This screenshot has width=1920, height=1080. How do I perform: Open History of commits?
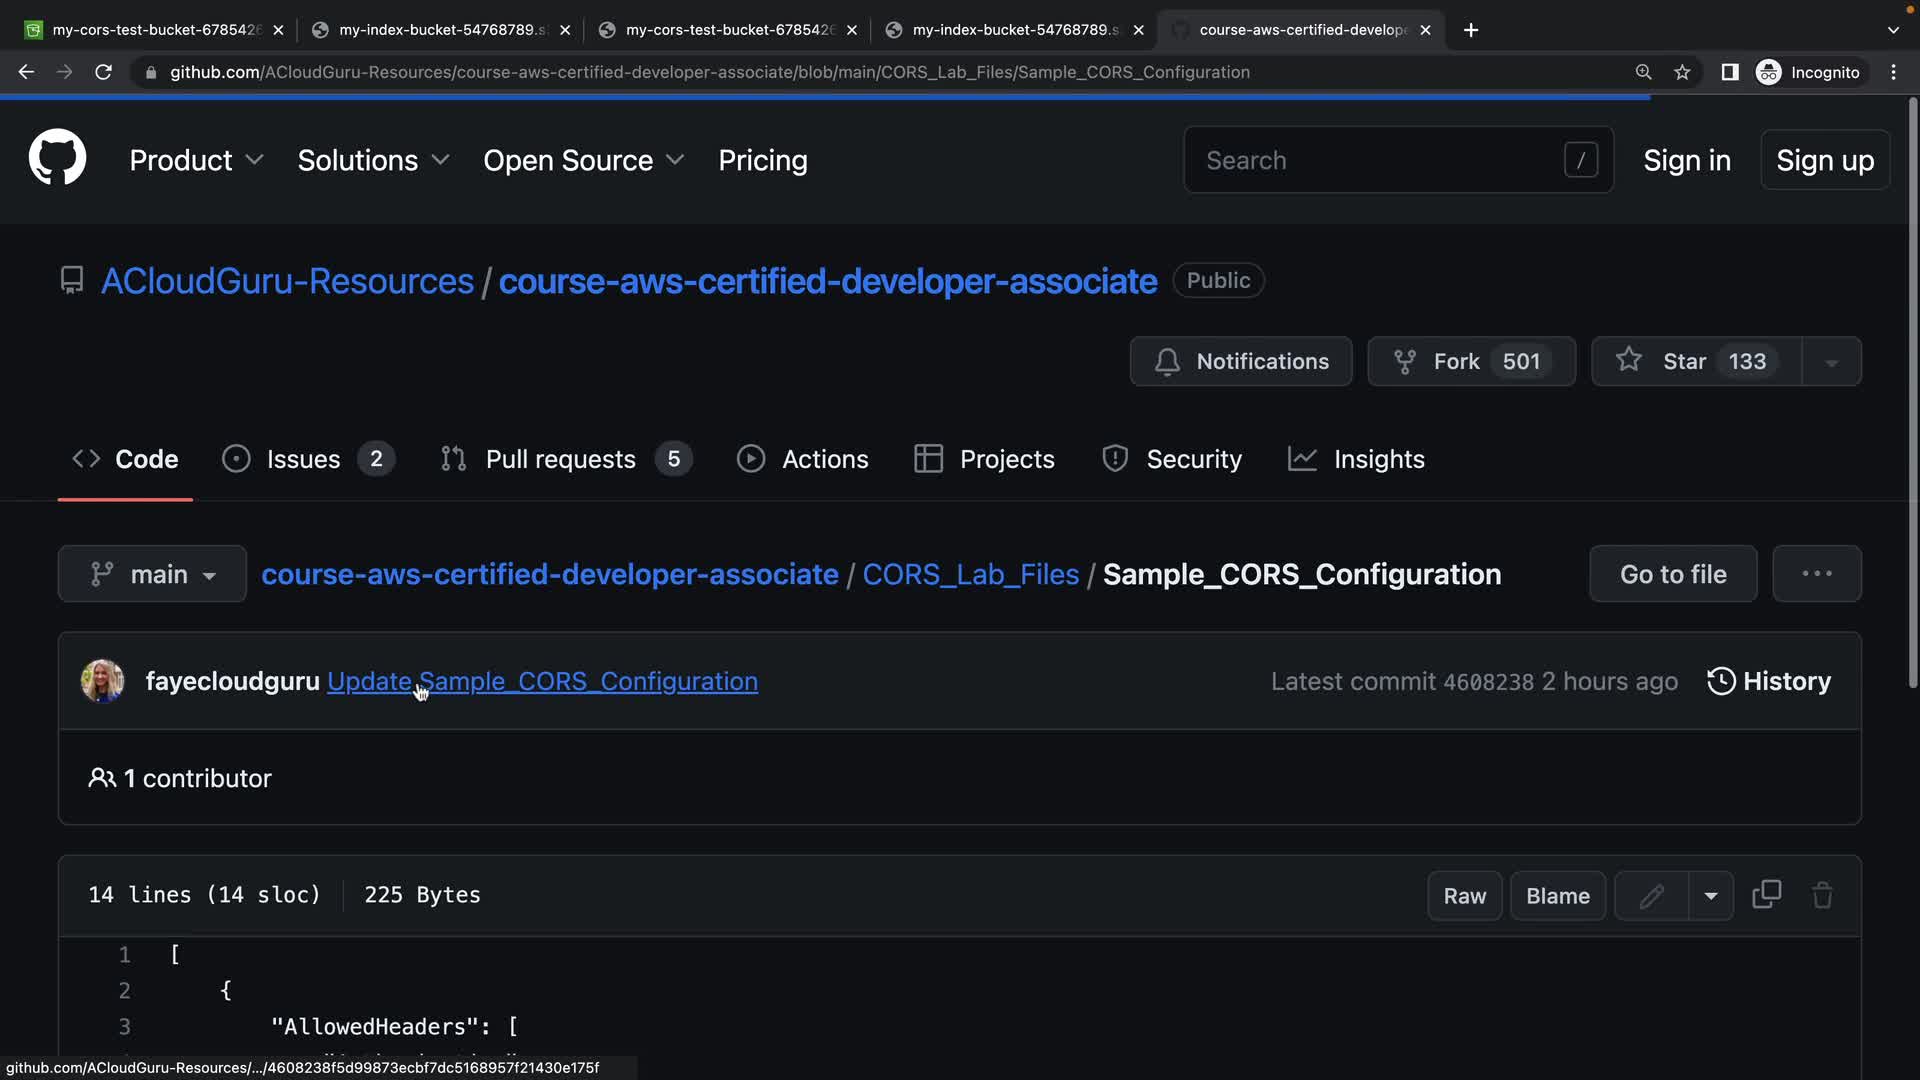(1769, 681)
